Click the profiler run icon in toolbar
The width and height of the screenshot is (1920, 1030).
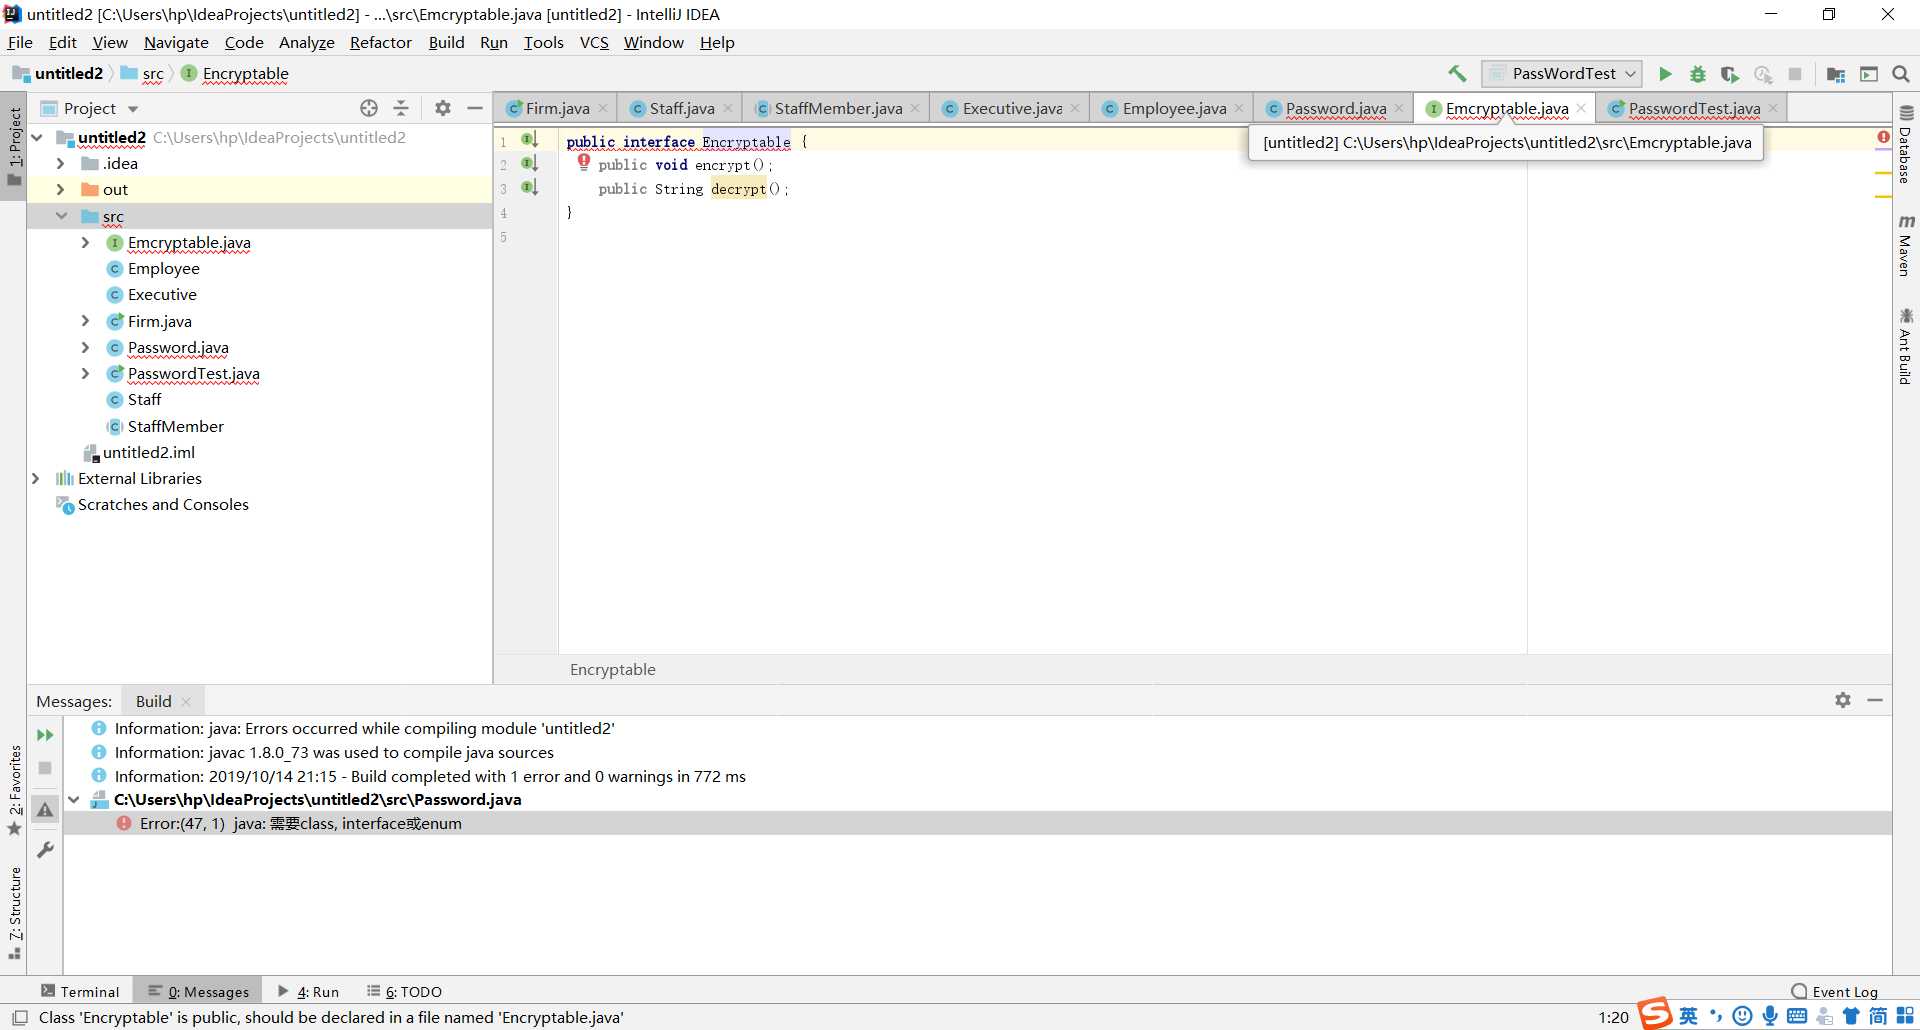click(1763, 74)
